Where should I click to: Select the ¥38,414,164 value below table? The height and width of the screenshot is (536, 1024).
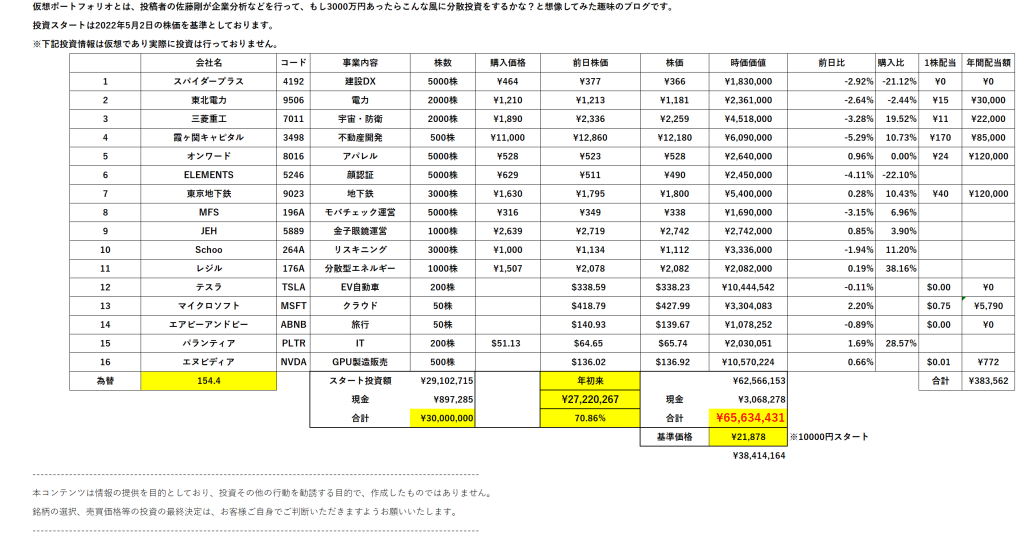pyautogui.click(x=759, y=456)
